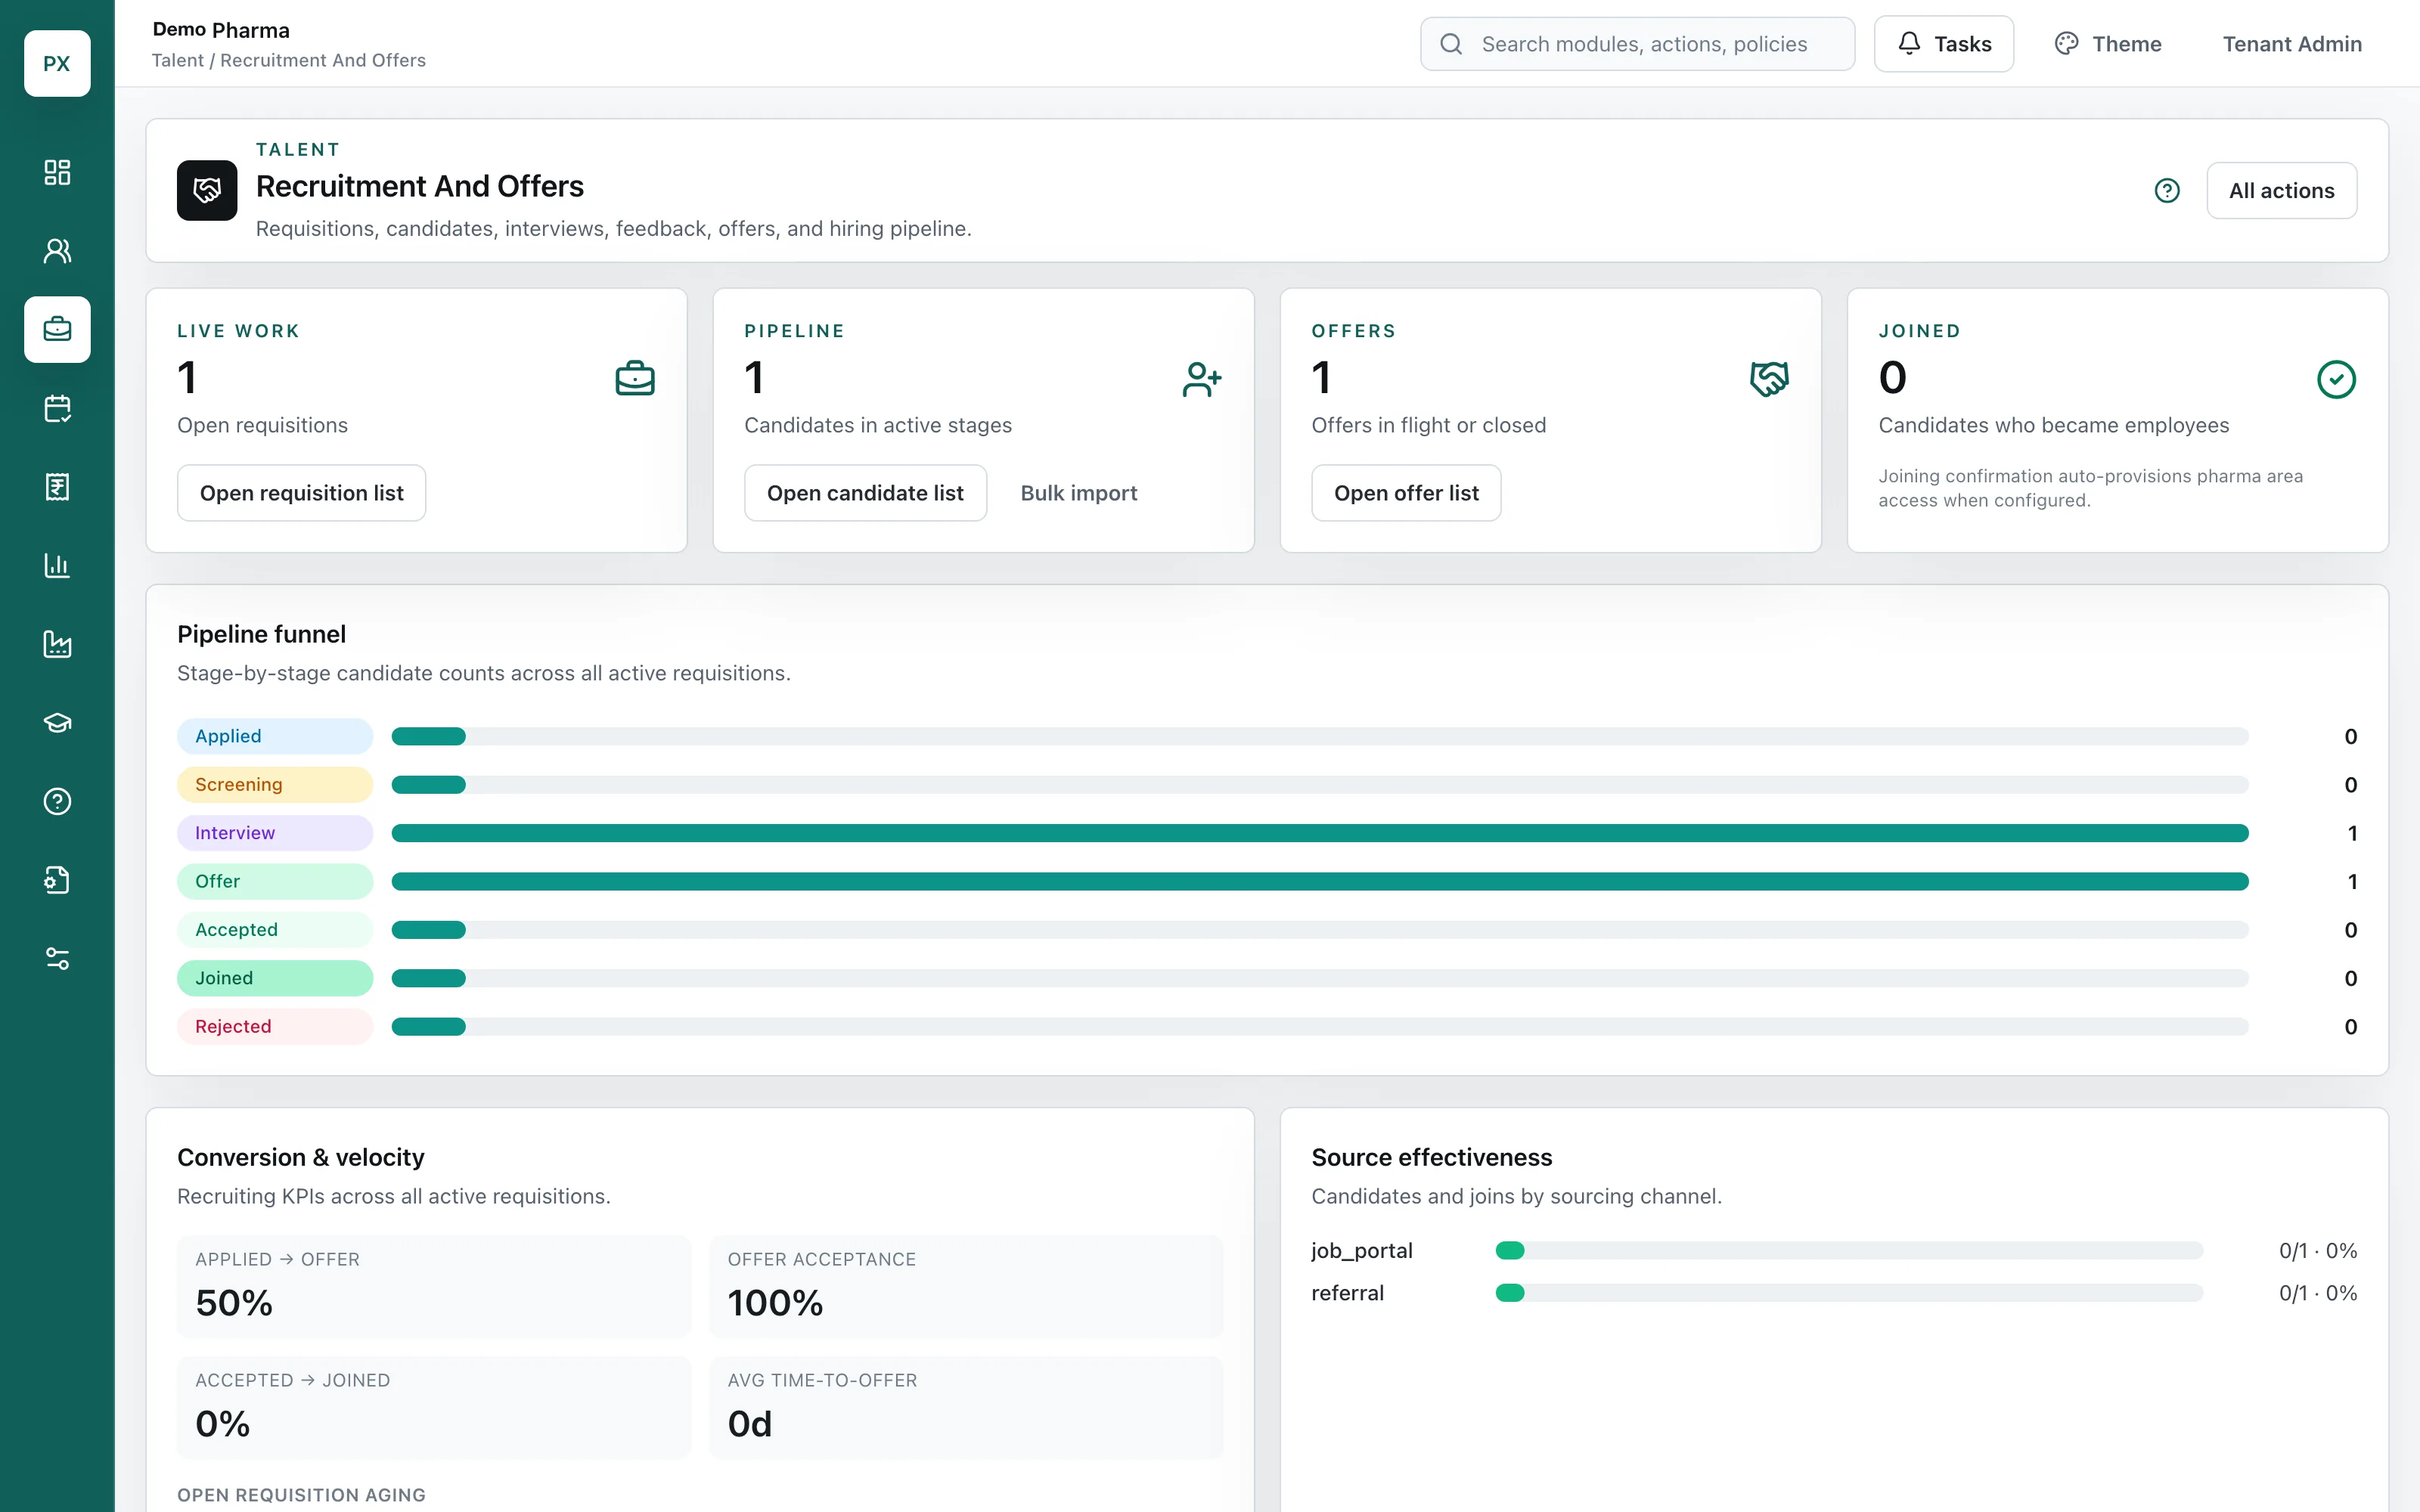Click the Joined stage pill
Image resolution: width=2420 pixels, height=1512 pixels.
coord(275,978)
